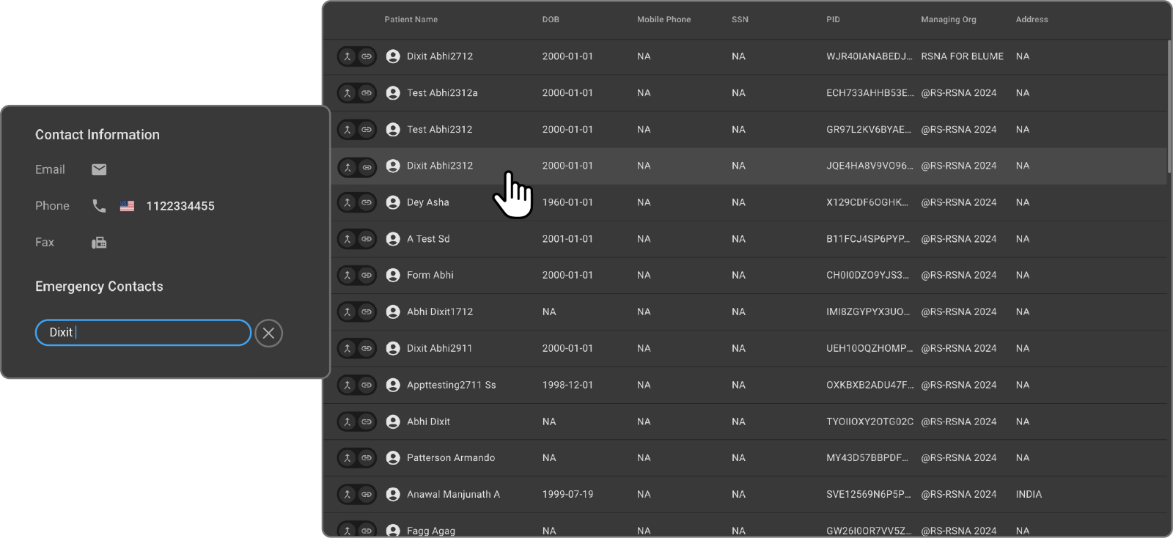1173x538 pixels.
Task: Click link icon for Test Abhi2312a row
Action: 366,93
